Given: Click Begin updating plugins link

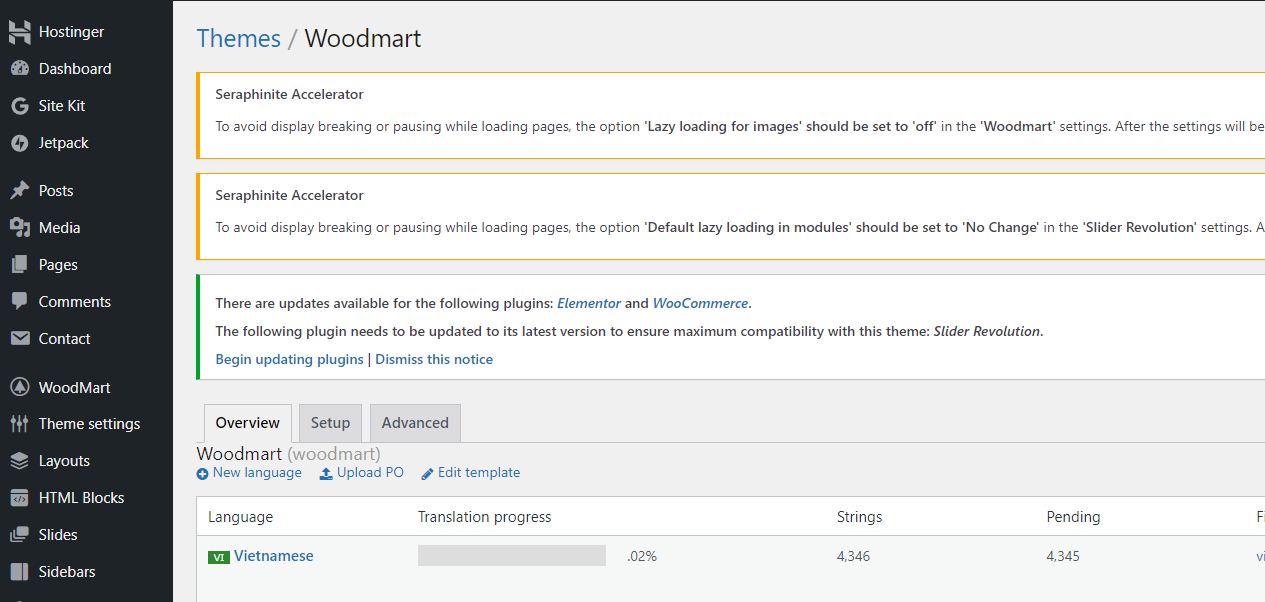Looking at the screenshot, I should [289, 359].
